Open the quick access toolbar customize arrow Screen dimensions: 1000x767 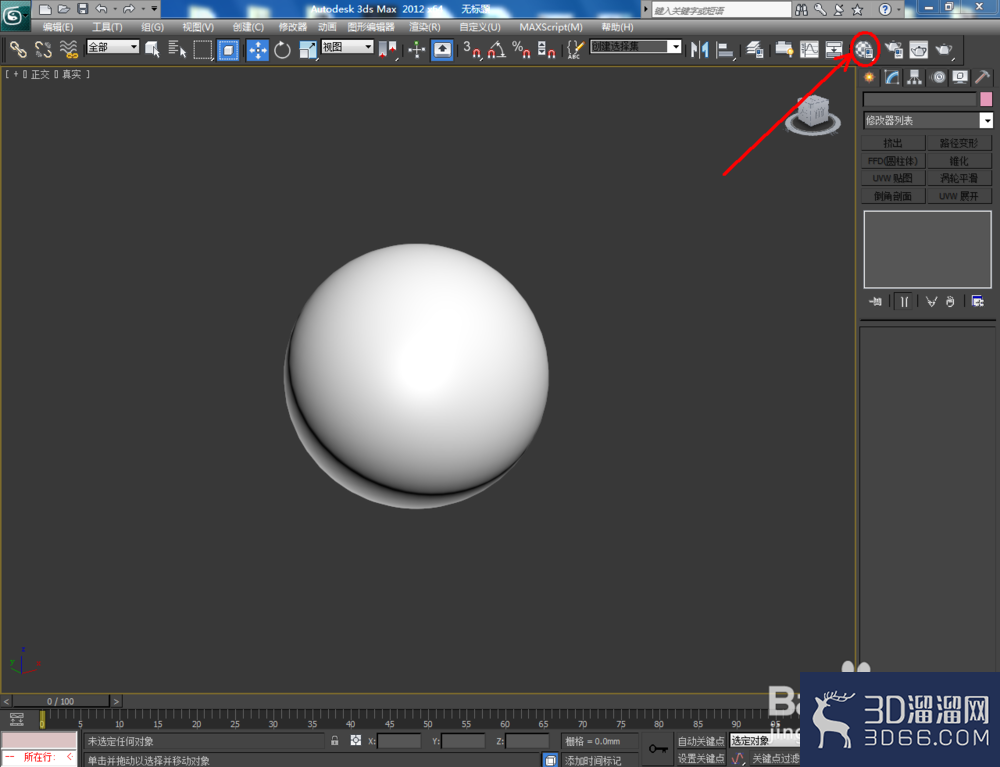point(154,9)
